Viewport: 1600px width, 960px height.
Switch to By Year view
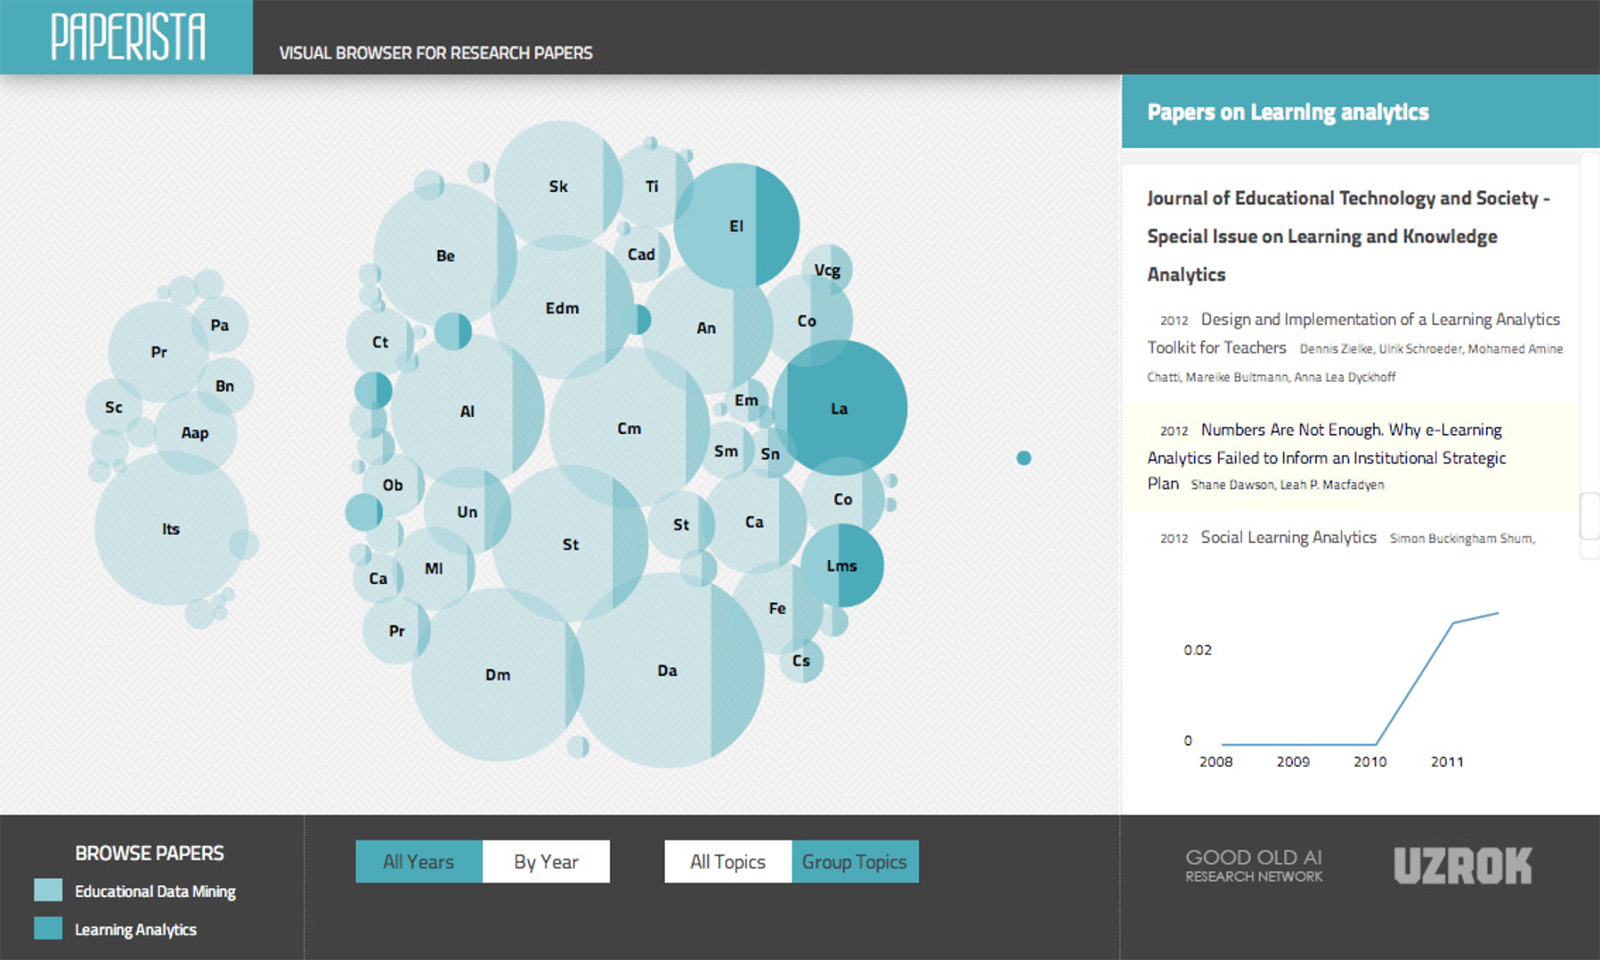pyautogui.click(x=546, y=862)
